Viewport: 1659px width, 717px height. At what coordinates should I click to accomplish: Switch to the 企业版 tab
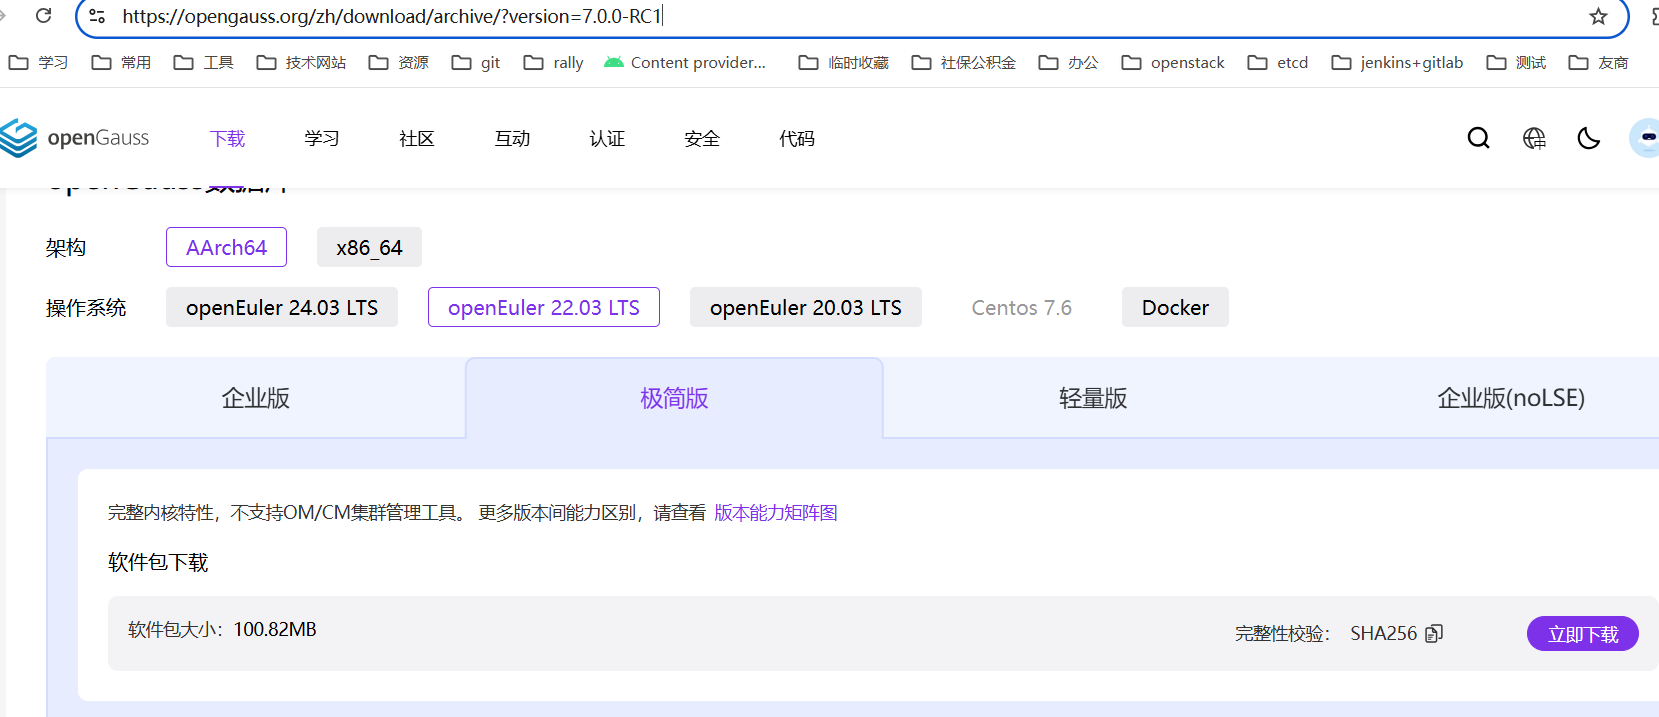pyautogui.click(x=256, y=398)
